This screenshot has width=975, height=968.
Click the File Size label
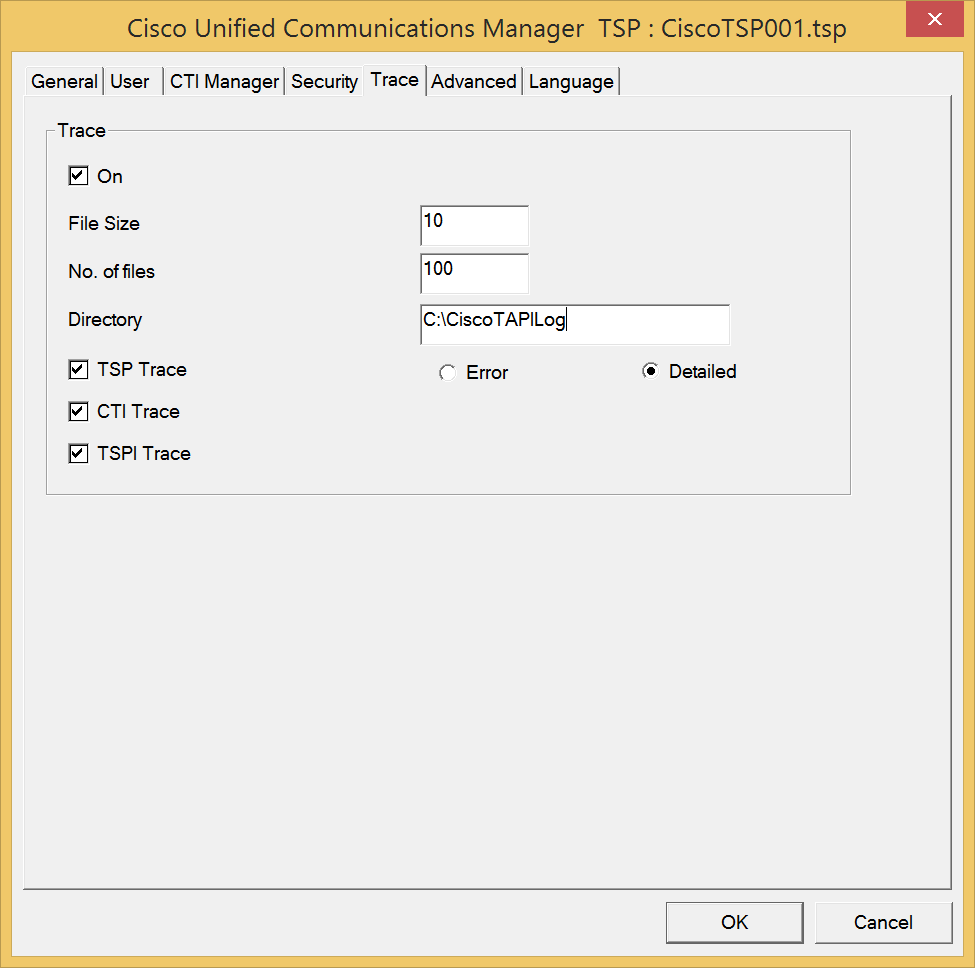tap(104, 224)
